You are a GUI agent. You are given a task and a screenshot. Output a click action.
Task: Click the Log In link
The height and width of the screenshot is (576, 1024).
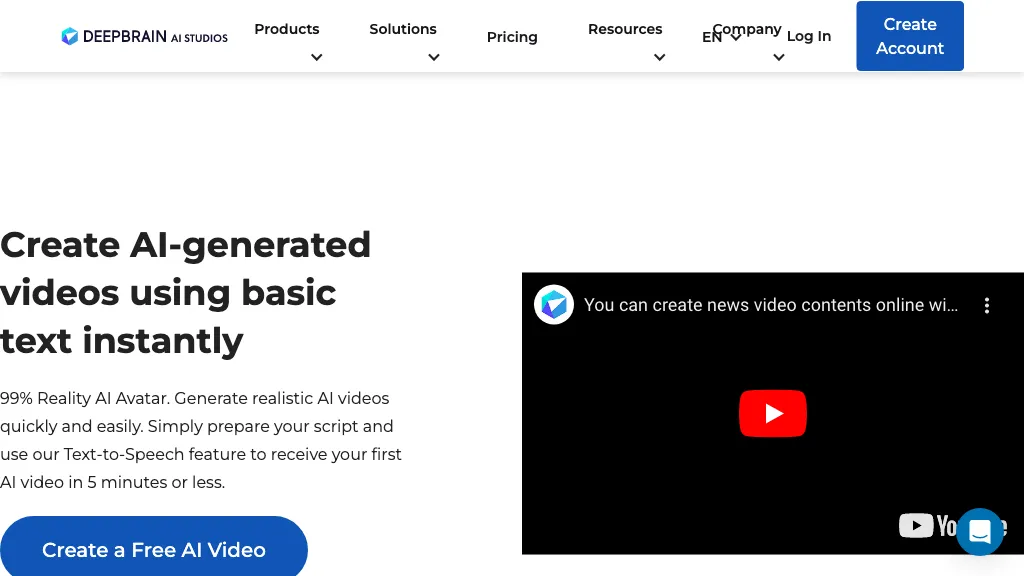809,36
